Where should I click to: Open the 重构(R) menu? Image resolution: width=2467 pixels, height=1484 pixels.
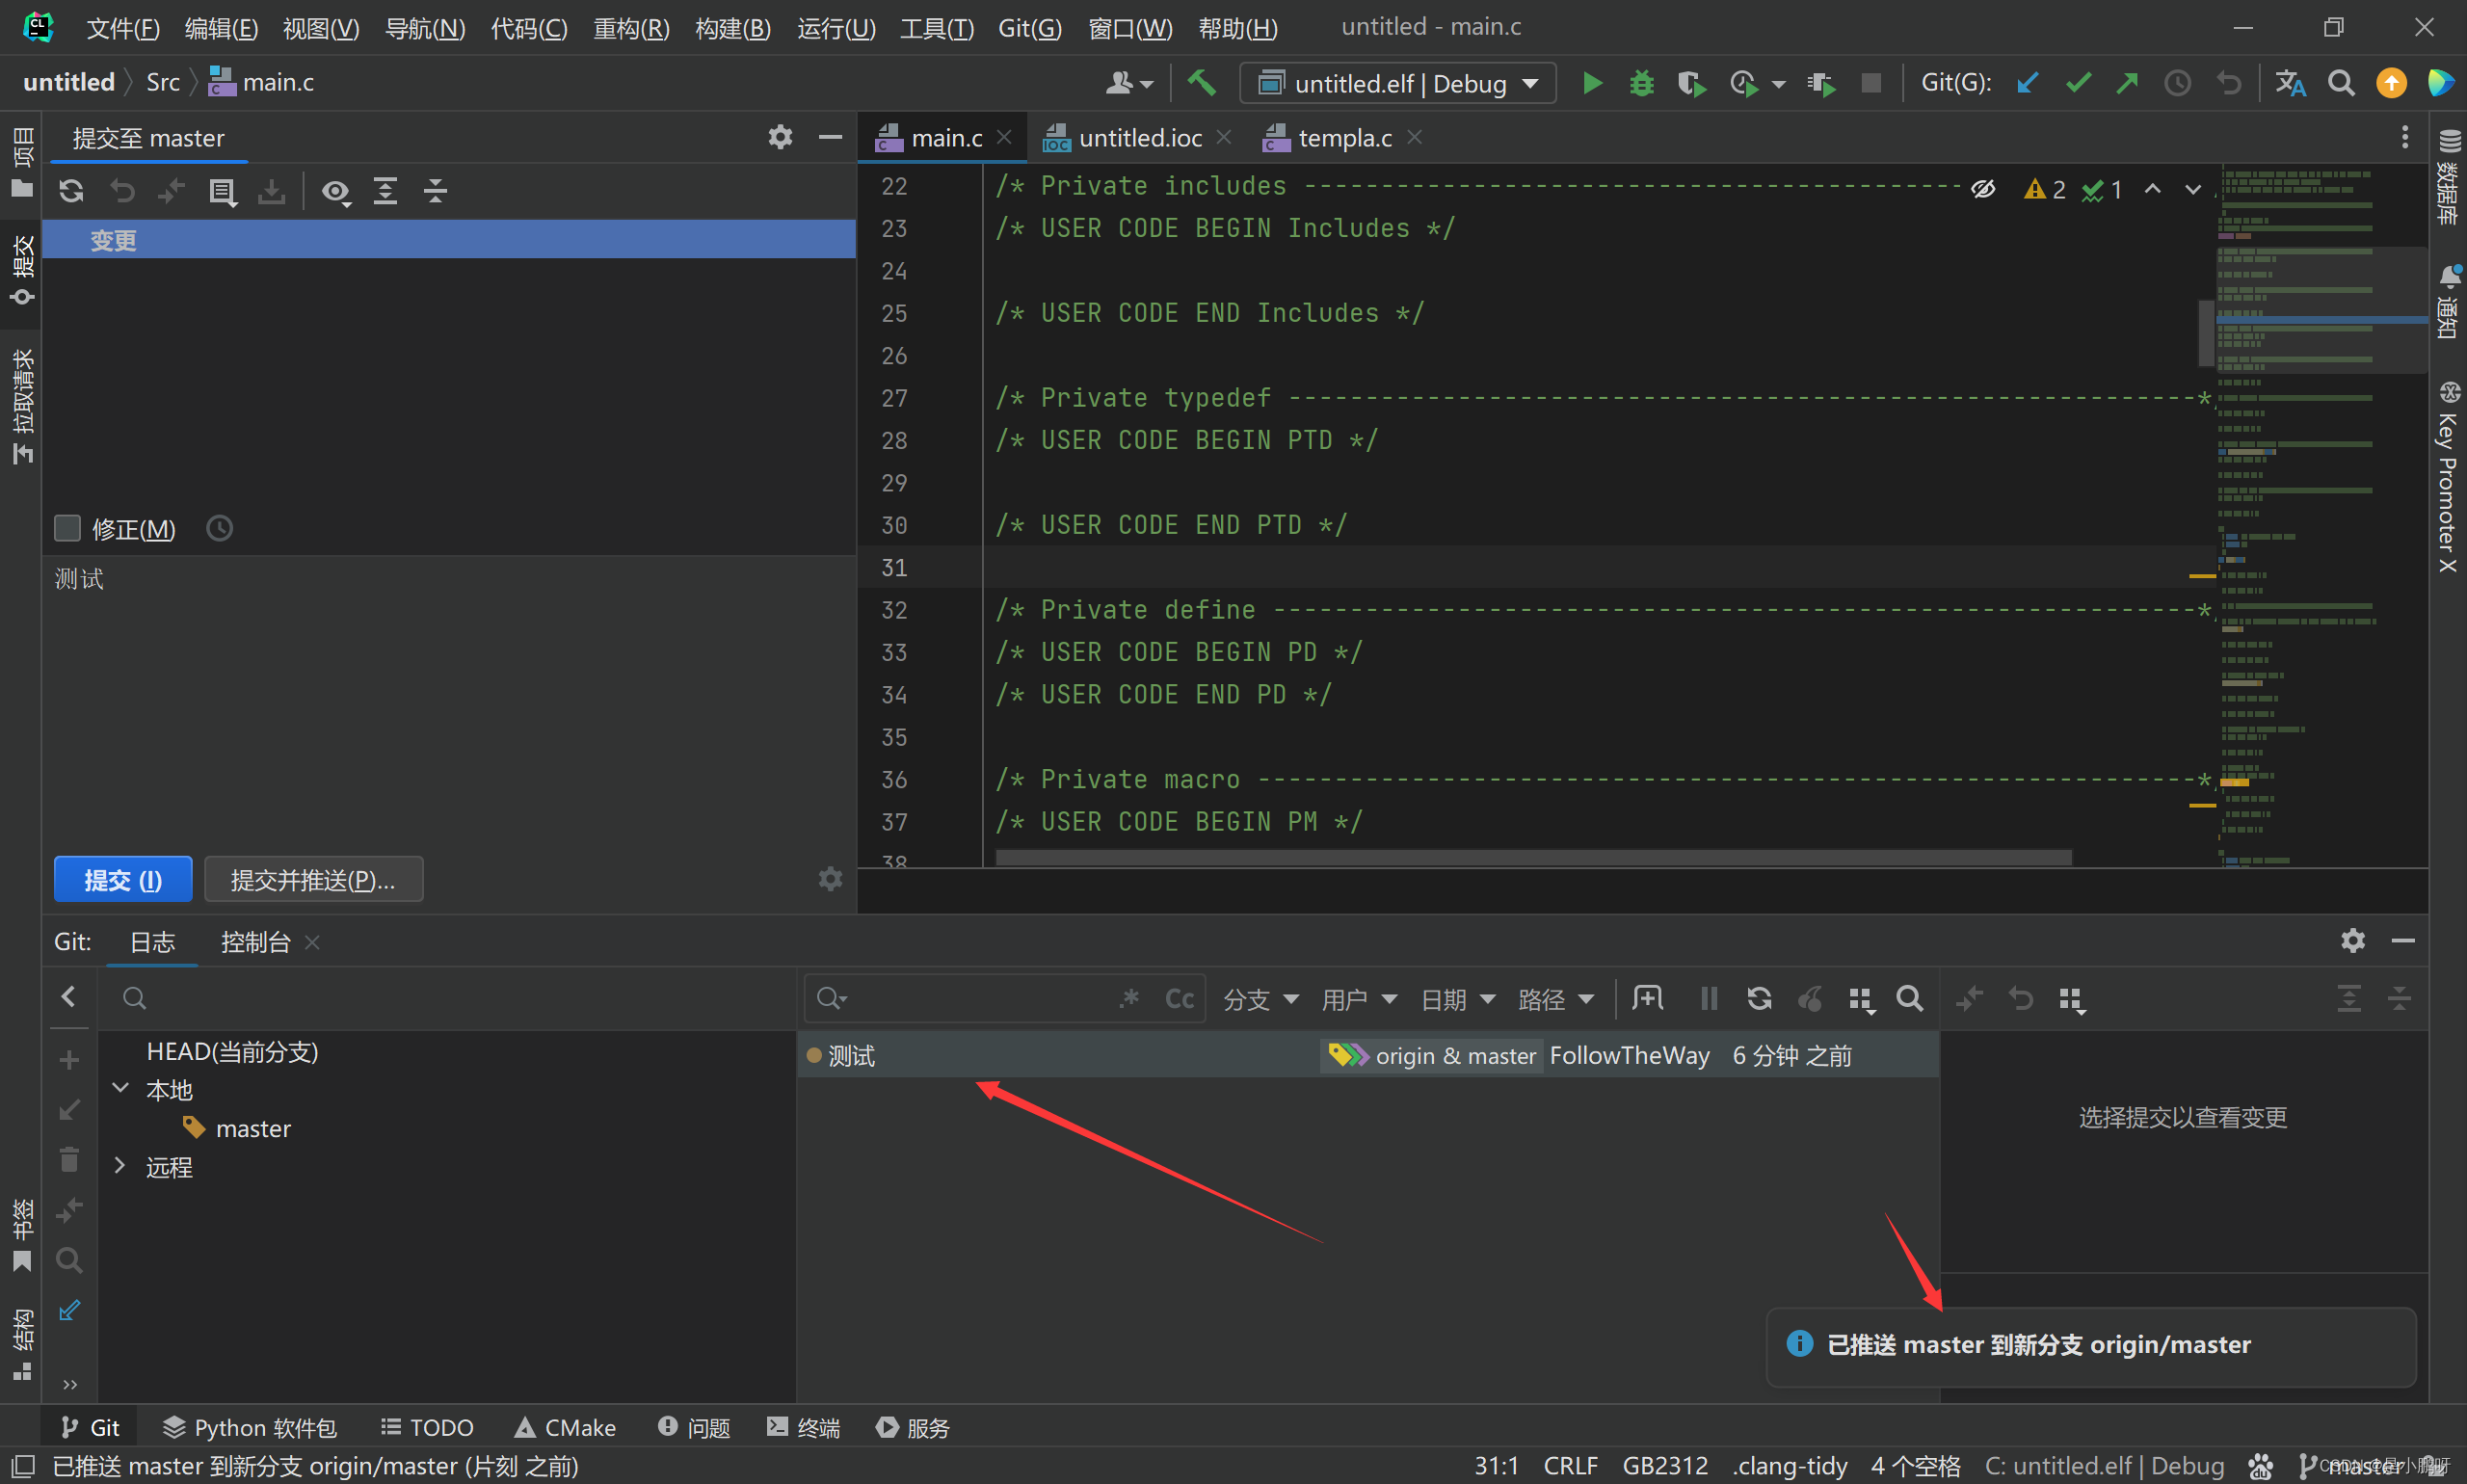click(631, 27)
